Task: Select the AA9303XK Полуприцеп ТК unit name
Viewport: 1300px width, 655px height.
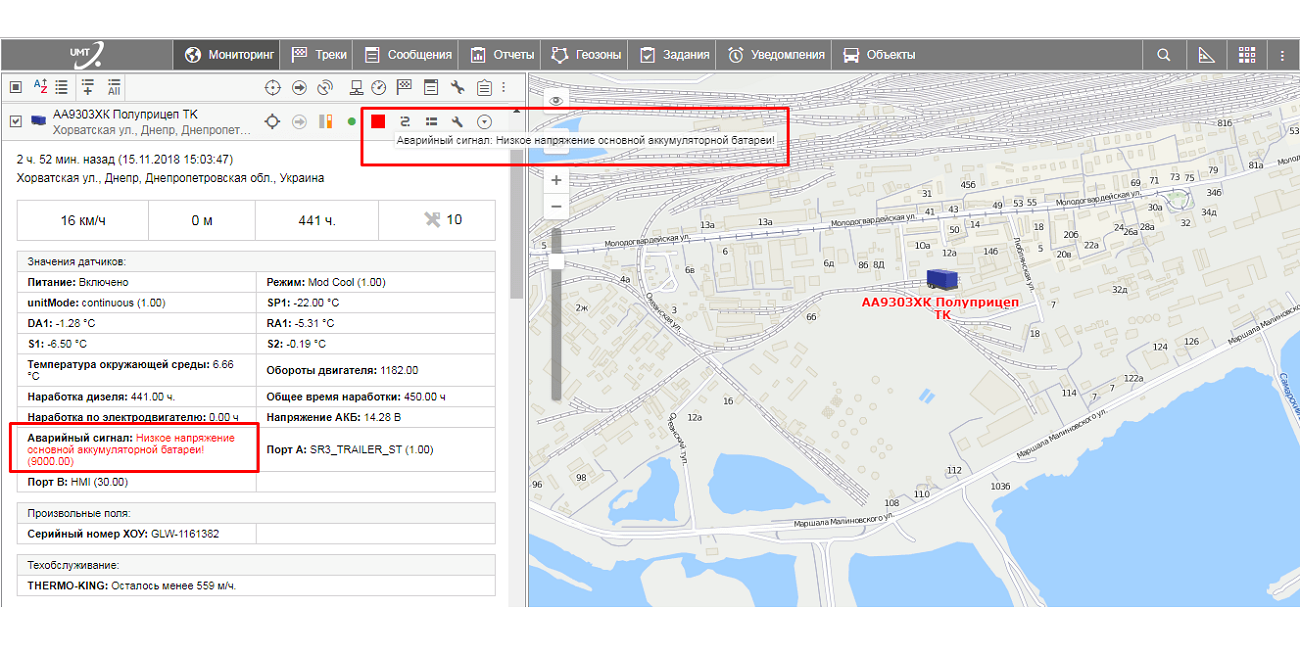Action: tap(126, 115)
